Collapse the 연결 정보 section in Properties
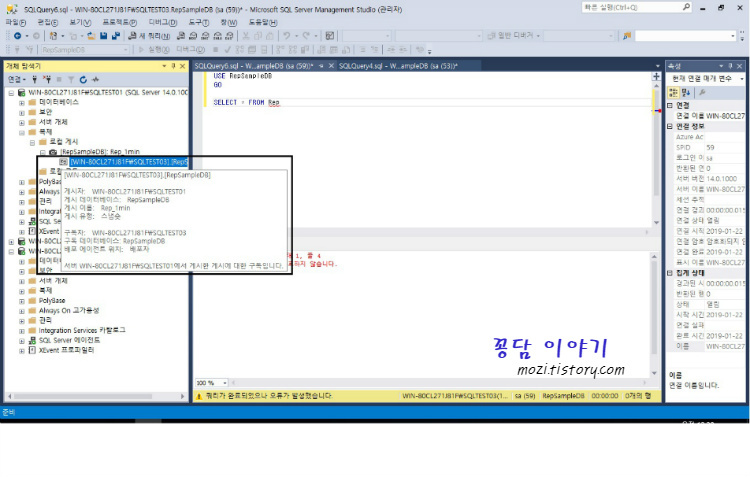The image size is (750, 477). click(x=670, y=127)
